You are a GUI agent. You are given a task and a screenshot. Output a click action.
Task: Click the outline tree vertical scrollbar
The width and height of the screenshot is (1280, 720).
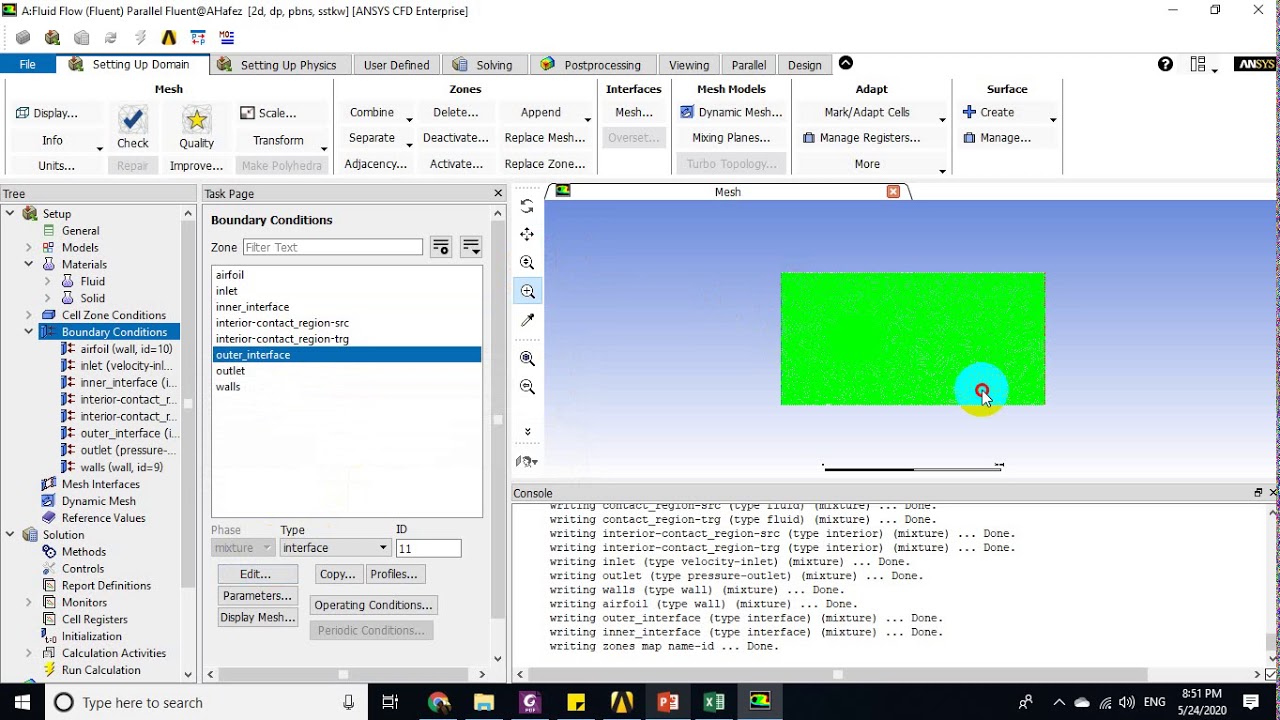pos(188,404)
